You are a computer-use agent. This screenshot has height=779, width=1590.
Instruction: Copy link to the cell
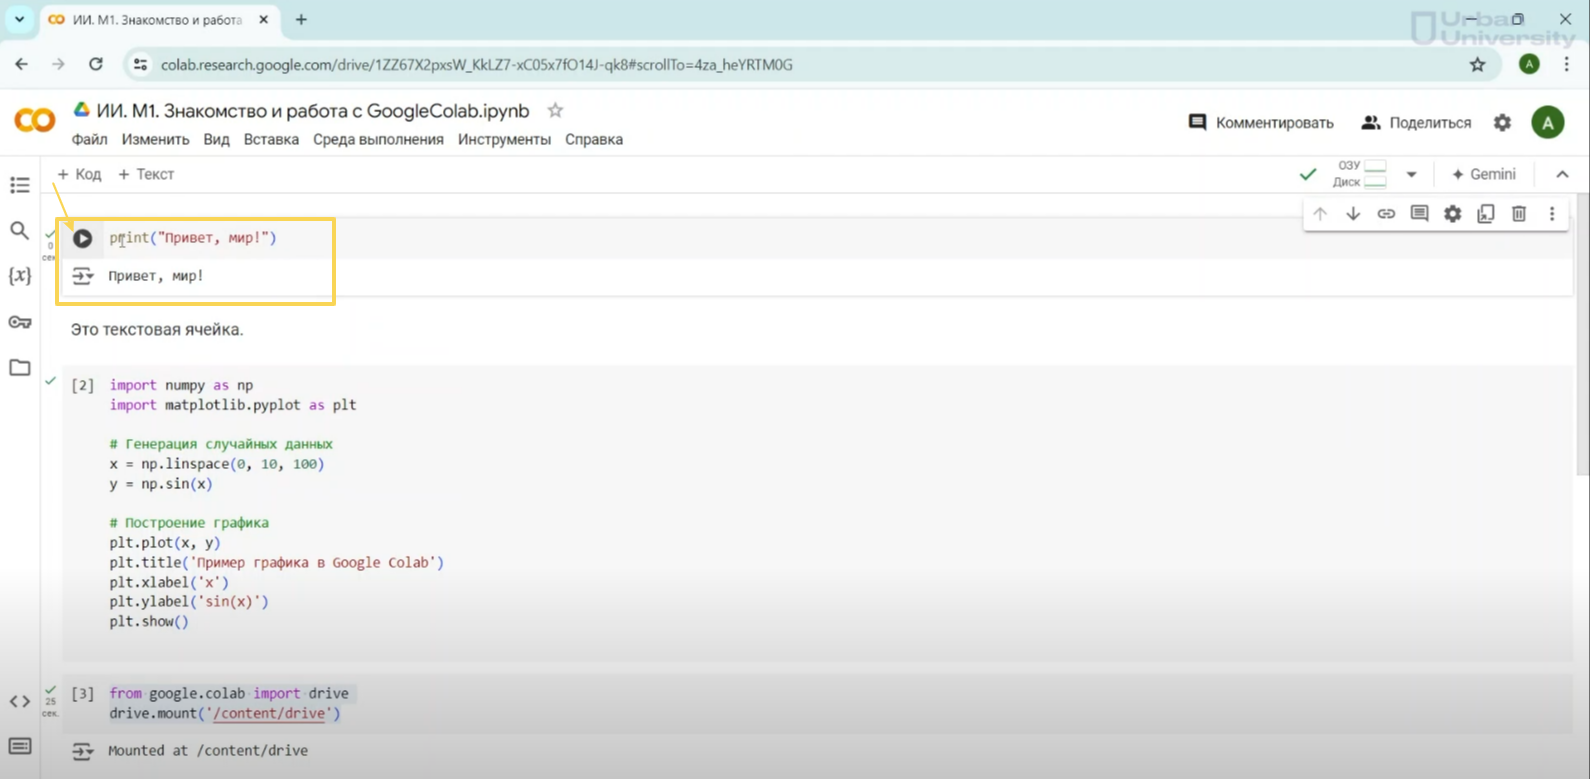(1386, 213)
